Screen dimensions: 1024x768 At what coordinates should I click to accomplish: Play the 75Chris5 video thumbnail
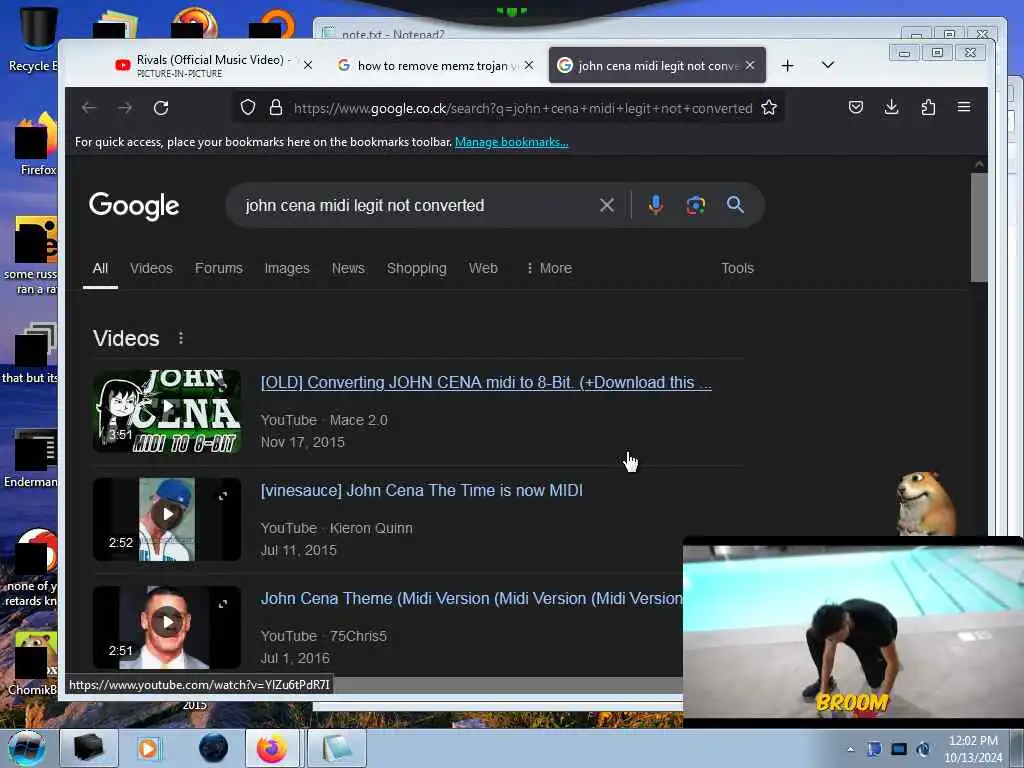click(167, 627)
